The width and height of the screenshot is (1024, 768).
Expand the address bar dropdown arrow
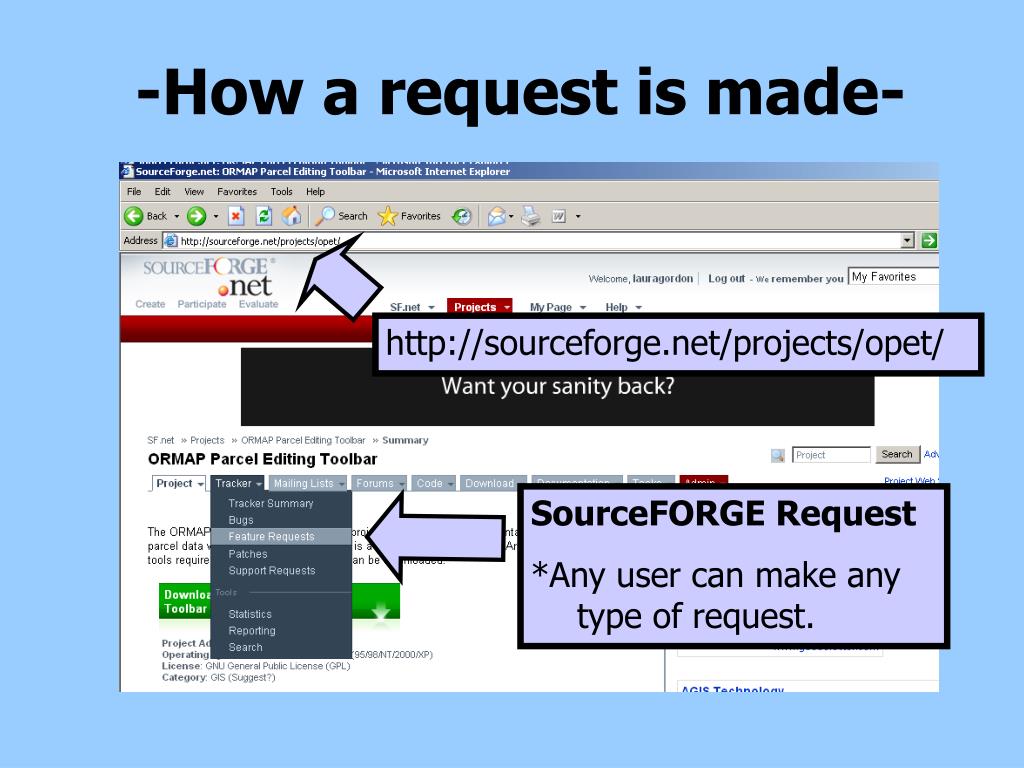[x=907, y=240]
